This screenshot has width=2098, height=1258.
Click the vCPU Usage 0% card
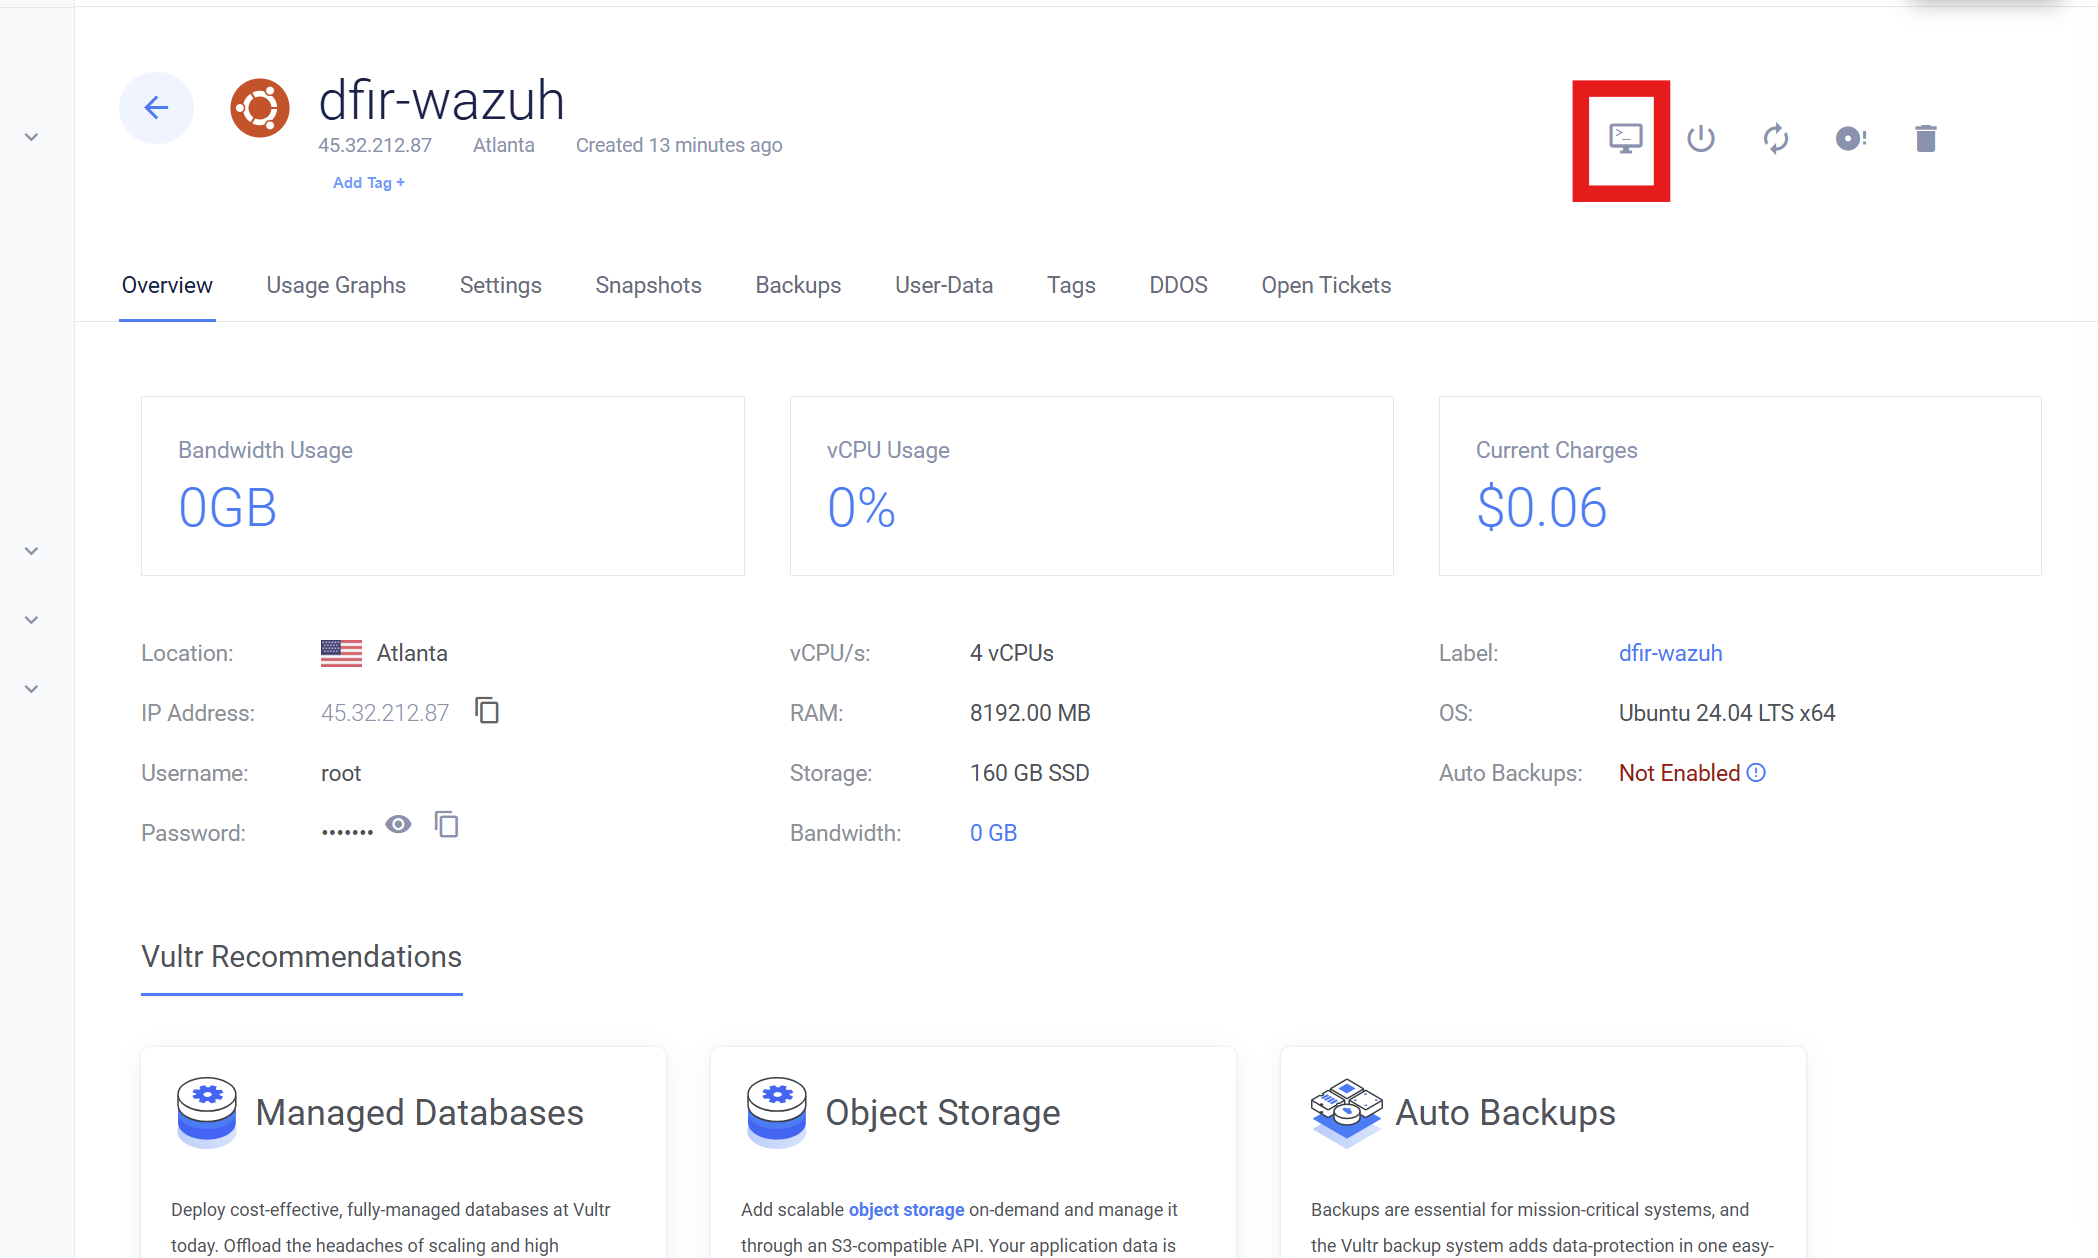tap(1091, 486)
